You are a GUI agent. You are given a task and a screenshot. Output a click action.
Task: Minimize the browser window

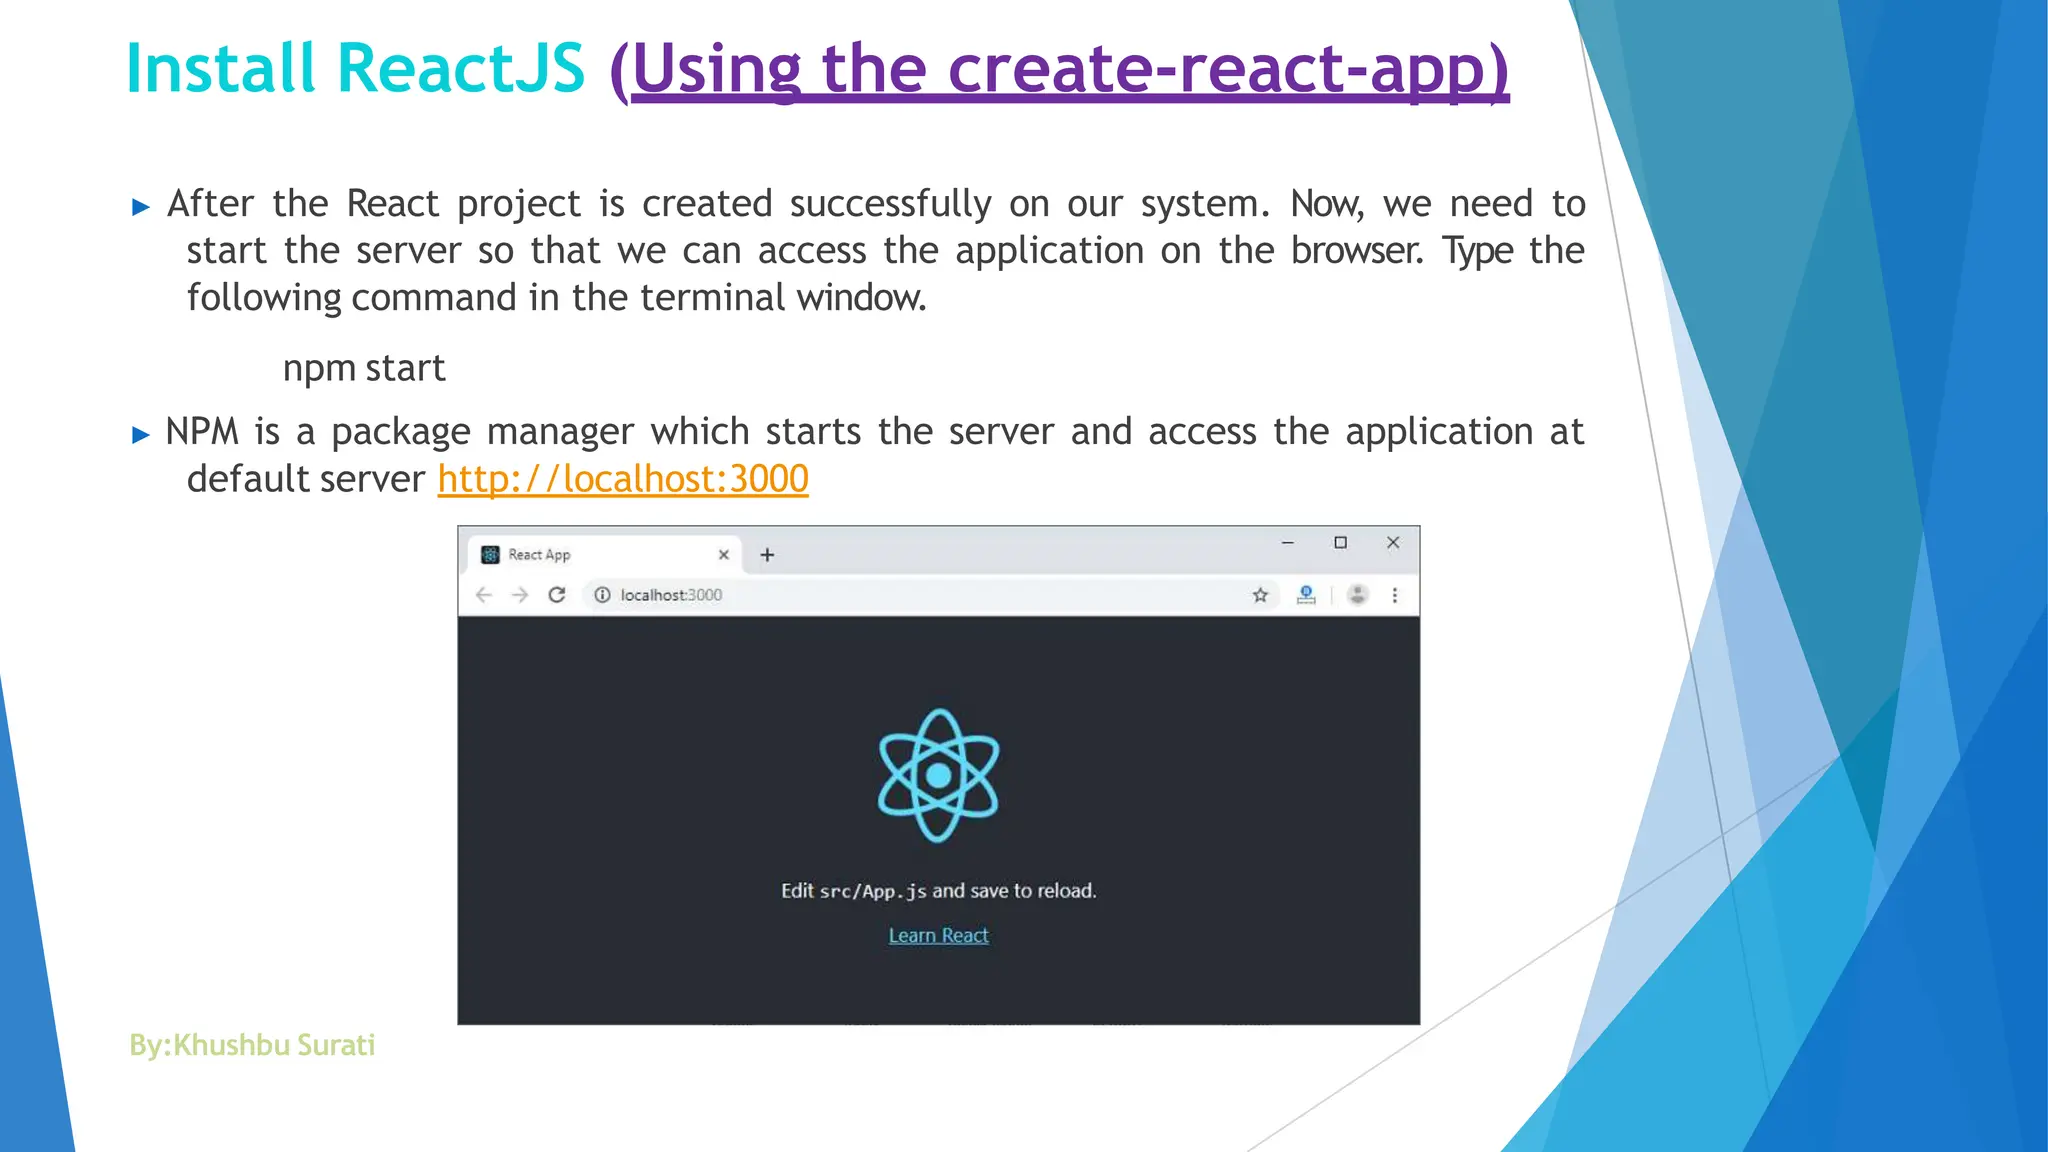click(1288, 543)
